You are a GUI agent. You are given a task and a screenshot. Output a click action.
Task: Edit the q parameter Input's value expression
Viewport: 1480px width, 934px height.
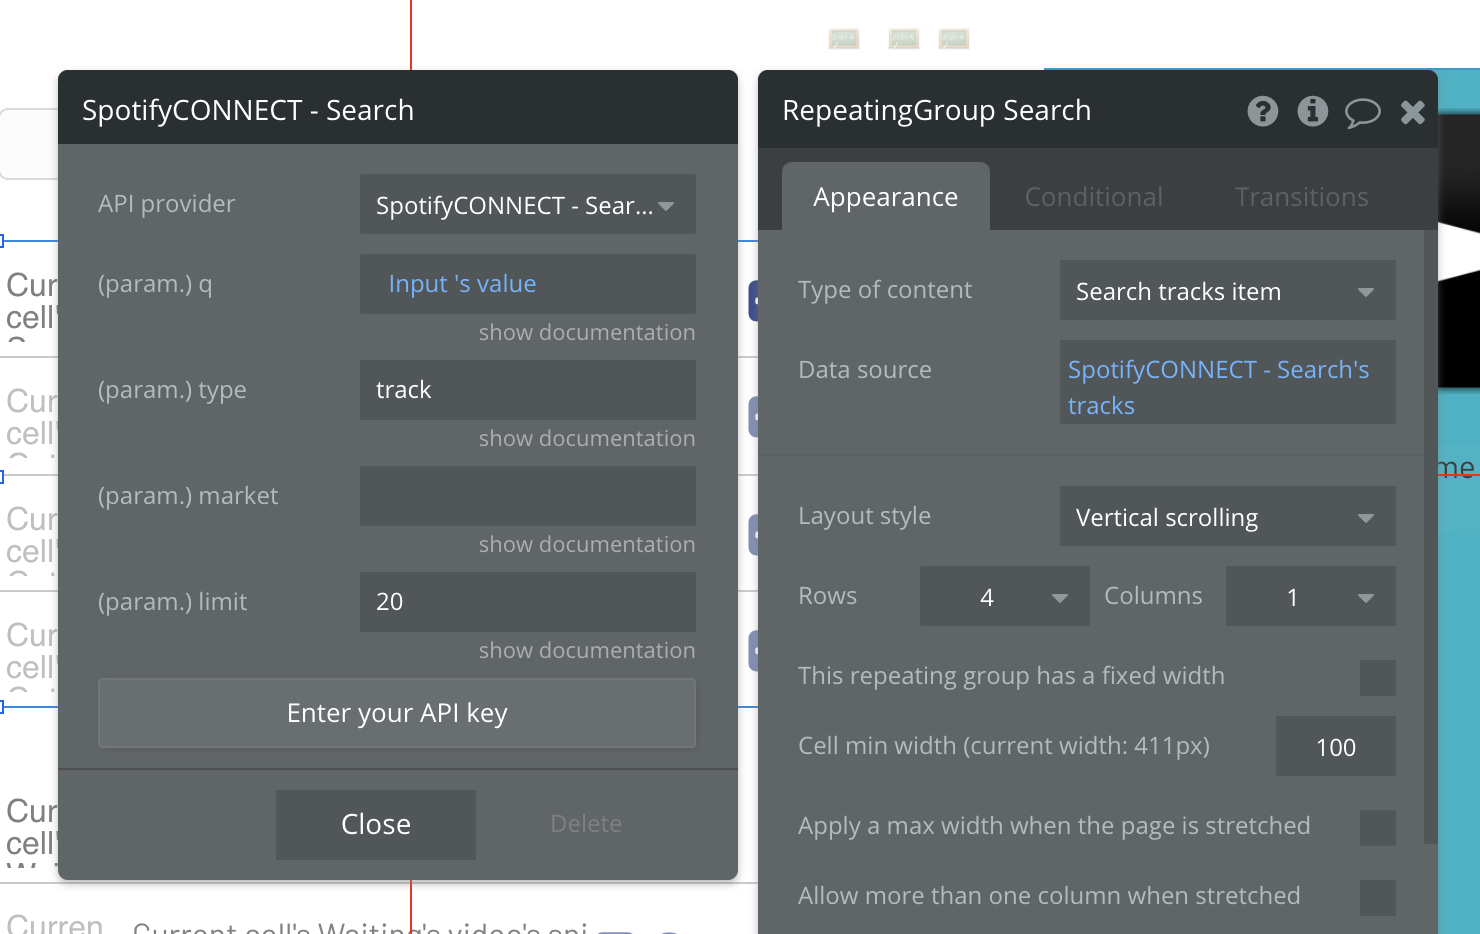[x=528, y=284]
